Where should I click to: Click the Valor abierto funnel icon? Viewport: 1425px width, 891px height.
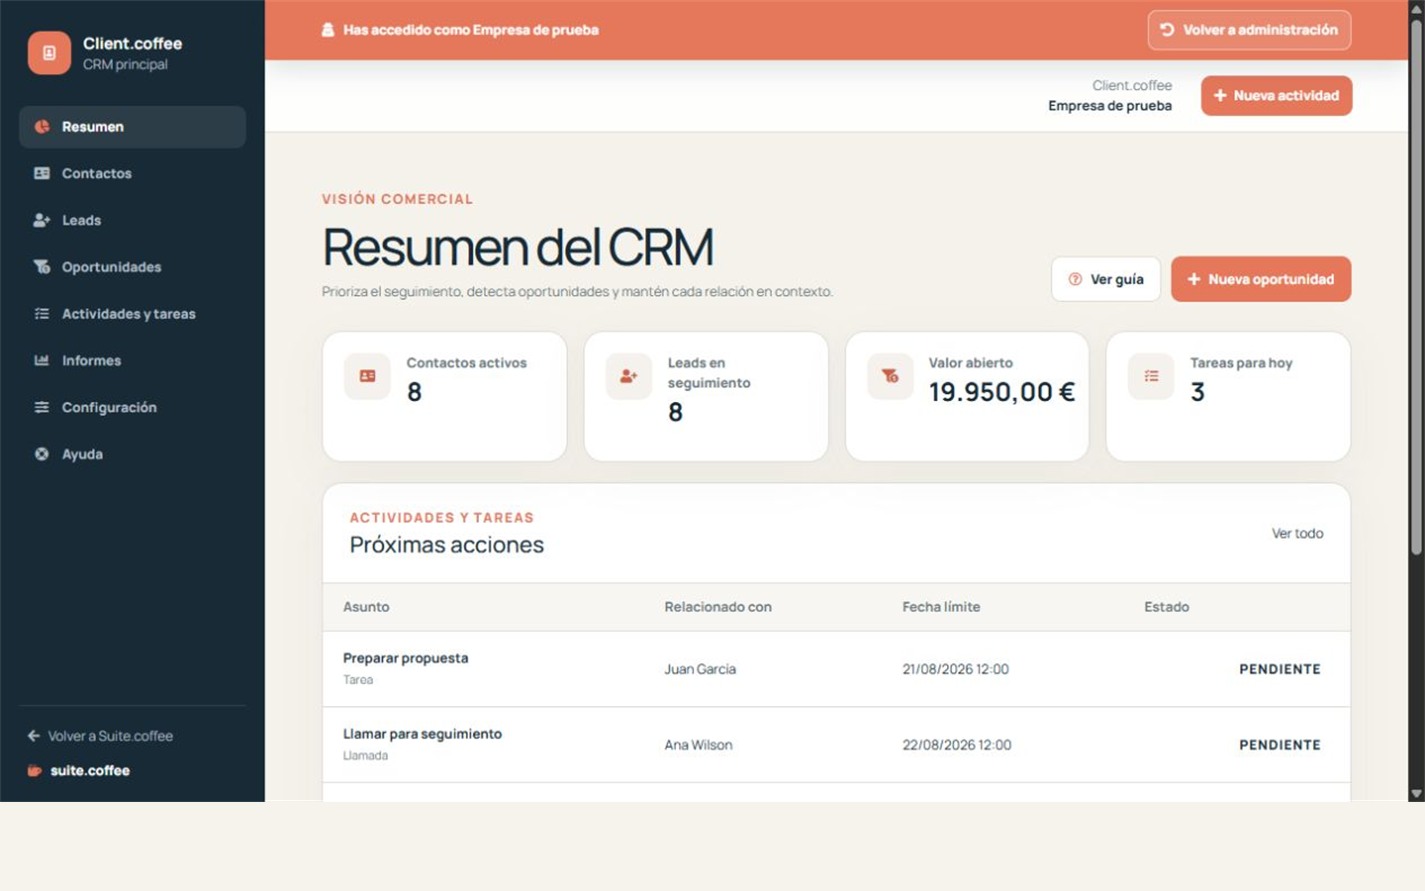(890, 376)
